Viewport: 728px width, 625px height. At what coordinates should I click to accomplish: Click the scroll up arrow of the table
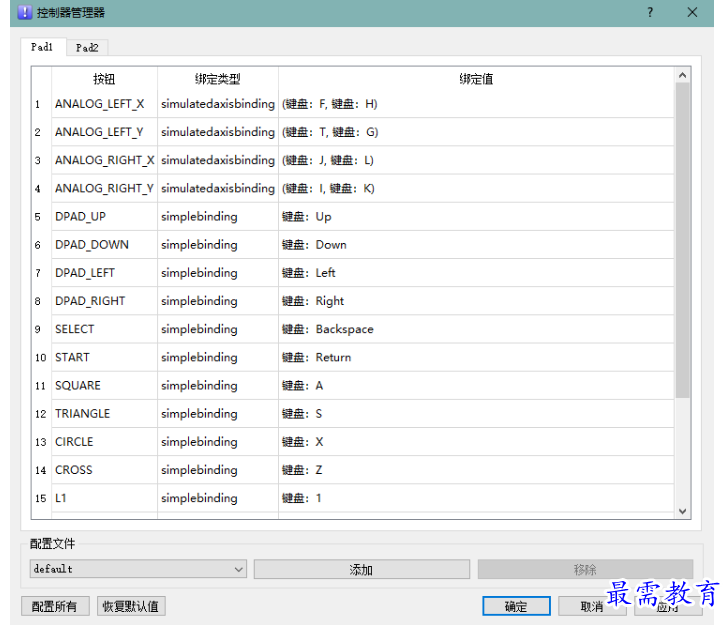coord(682,75)
